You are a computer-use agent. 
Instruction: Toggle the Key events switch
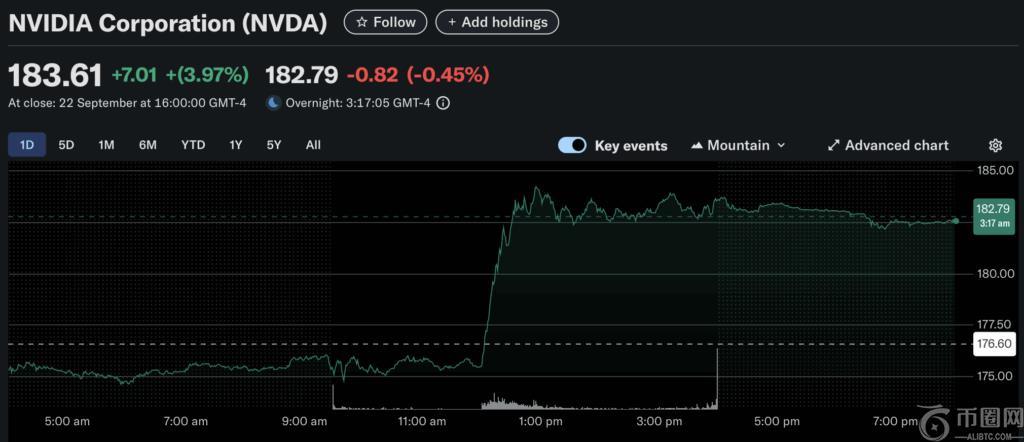tap(572, 146)
